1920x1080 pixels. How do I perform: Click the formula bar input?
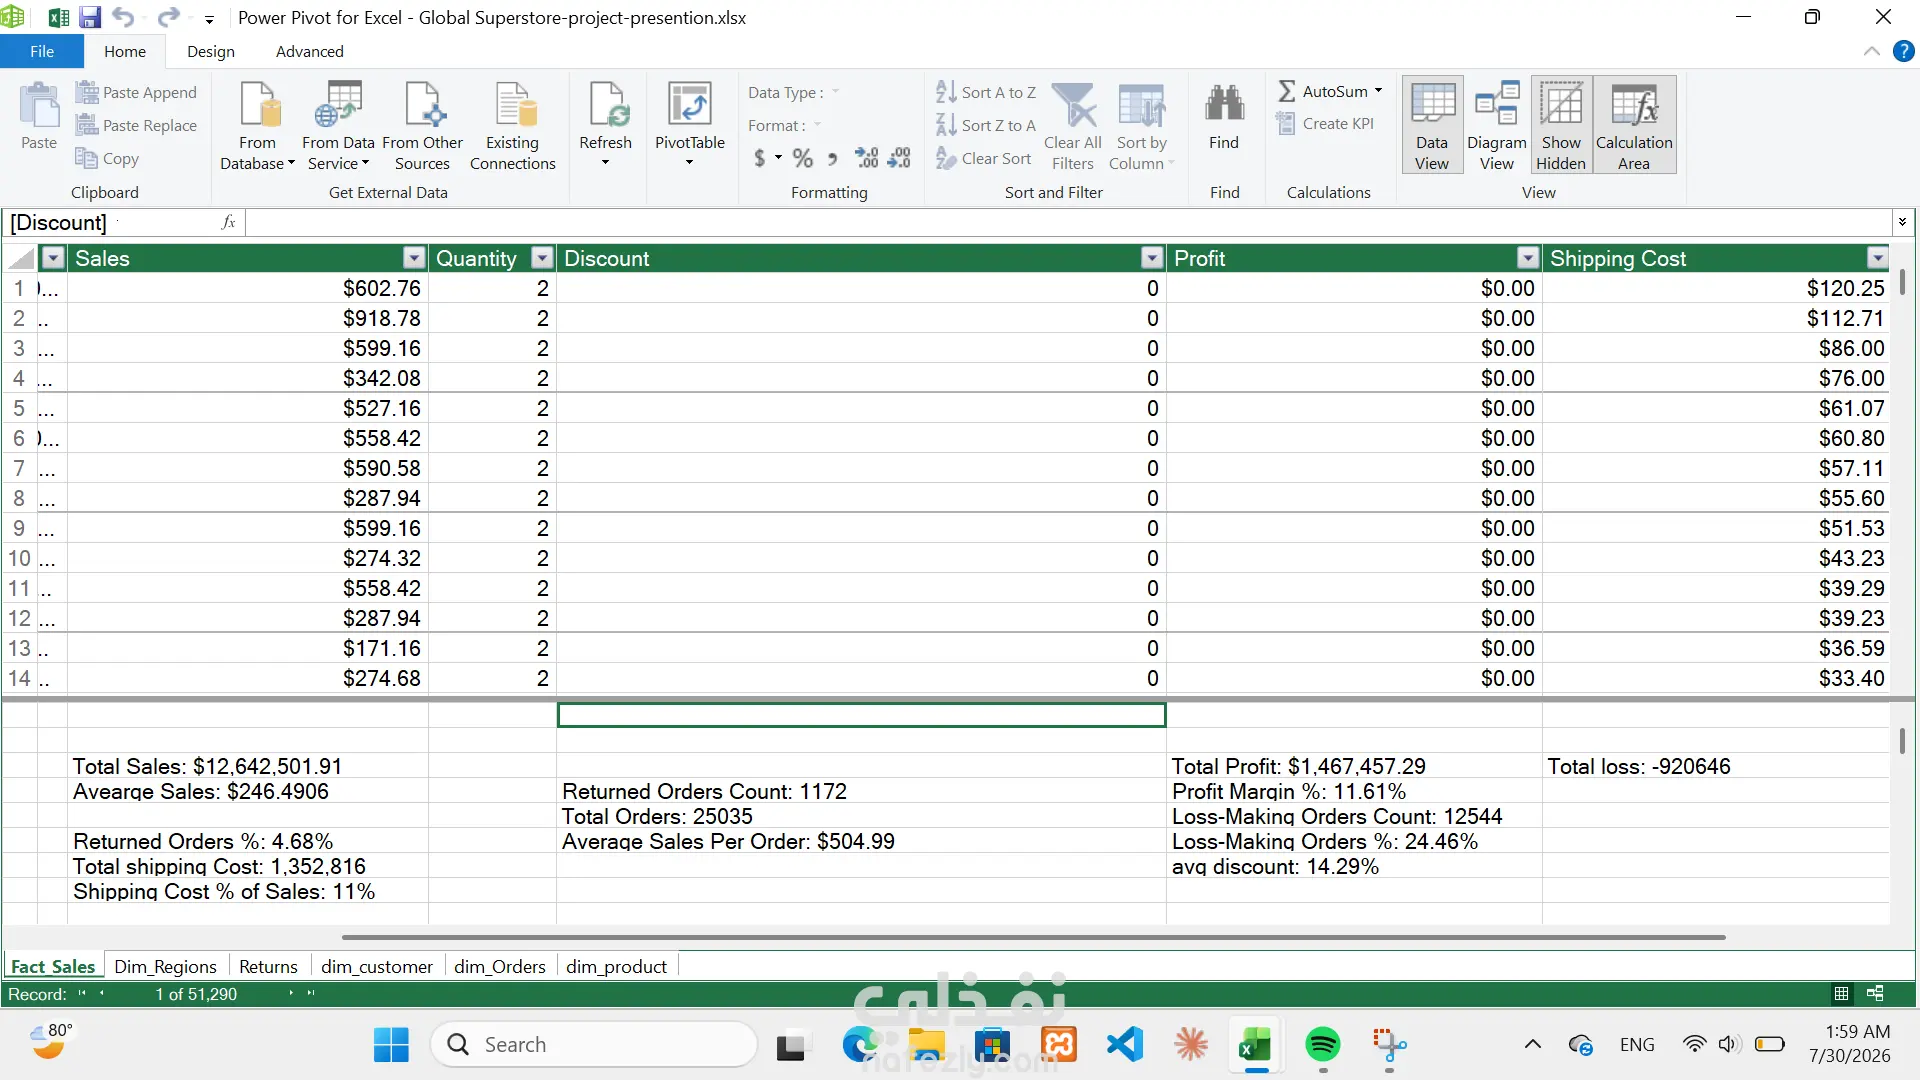pos(1068,222)
